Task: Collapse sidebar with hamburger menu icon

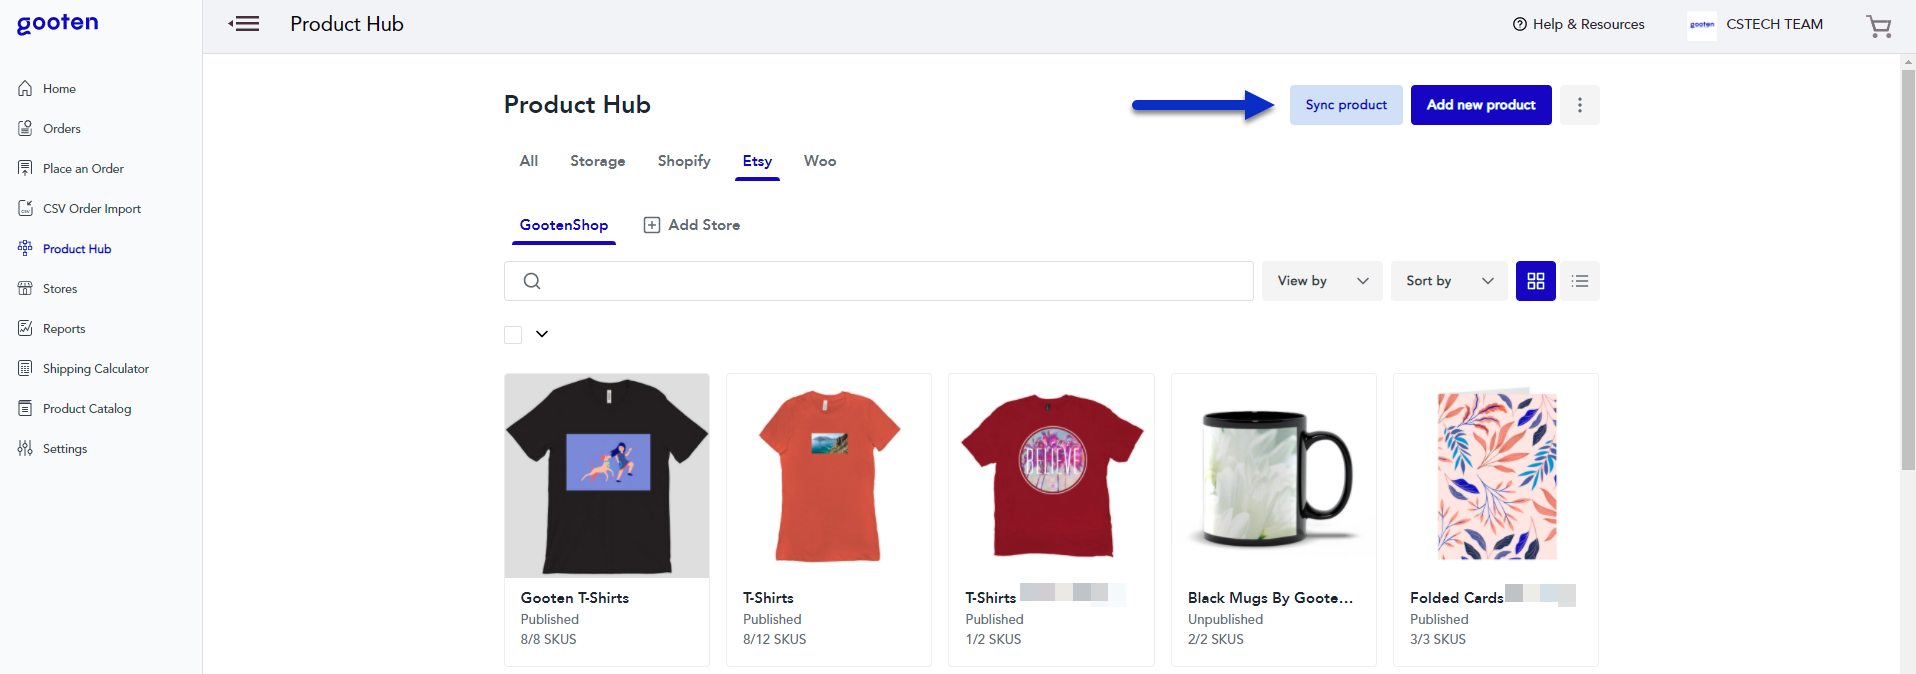Action: click(244, 24)
